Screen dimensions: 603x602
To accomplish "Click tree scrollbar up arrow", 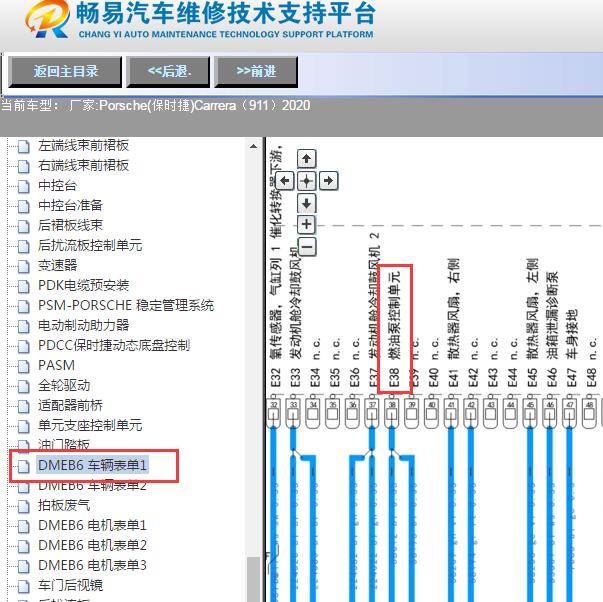I will [253, 146].
